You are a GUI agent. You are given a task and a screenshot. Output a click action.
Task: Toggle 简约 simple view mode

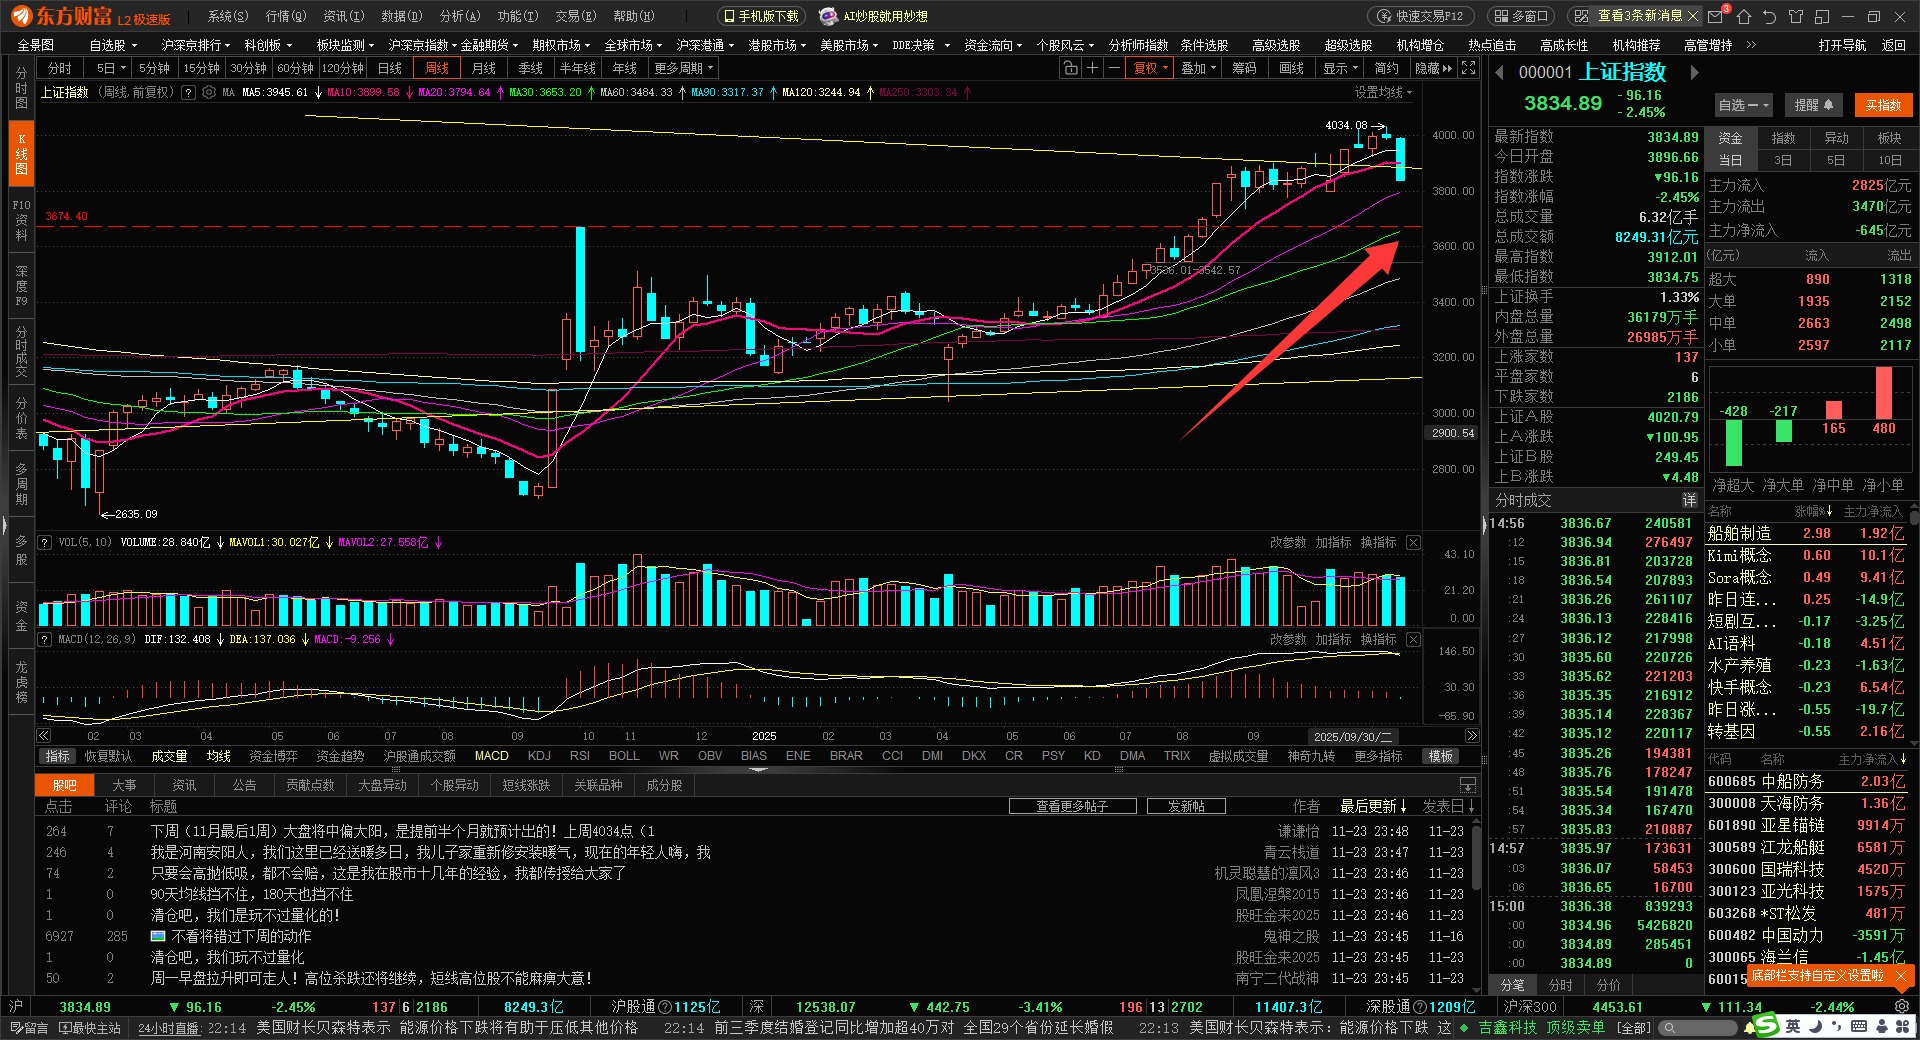pyautogui.click(x=1386, y=68)
